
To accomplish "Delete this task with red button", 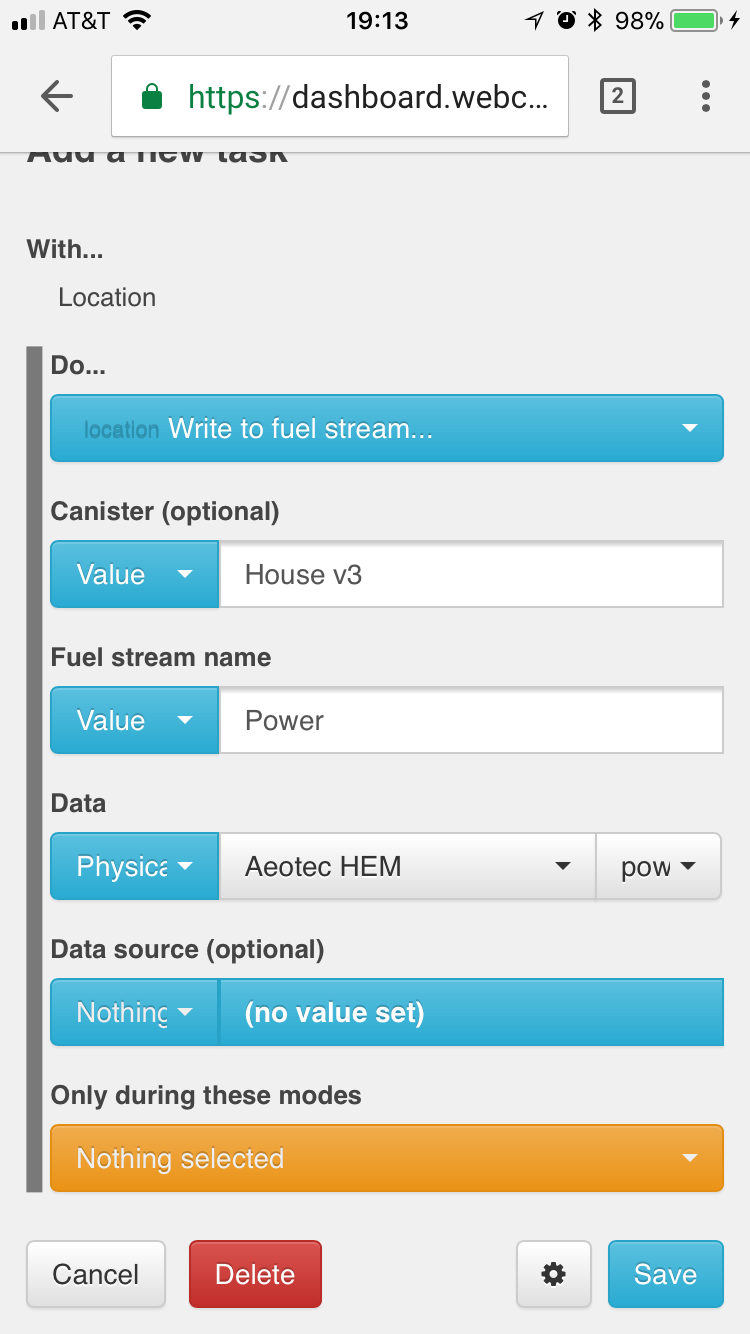I will click(x=255, y=1274).
